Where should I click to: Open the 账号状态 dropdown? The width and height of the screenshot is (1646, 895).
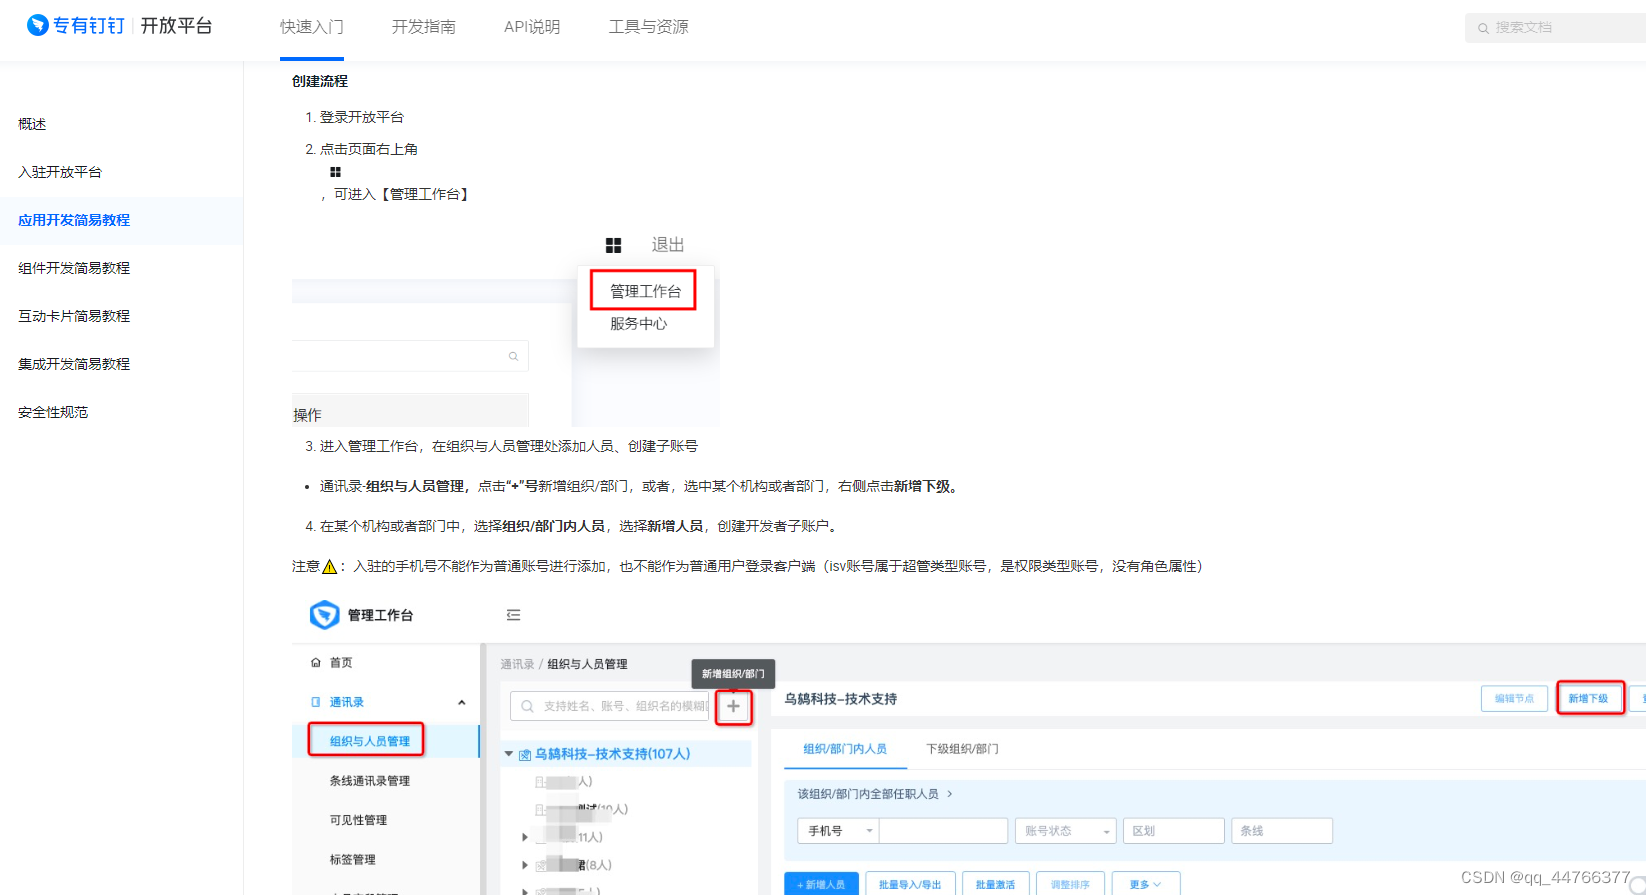click(x=1065, y=831)
